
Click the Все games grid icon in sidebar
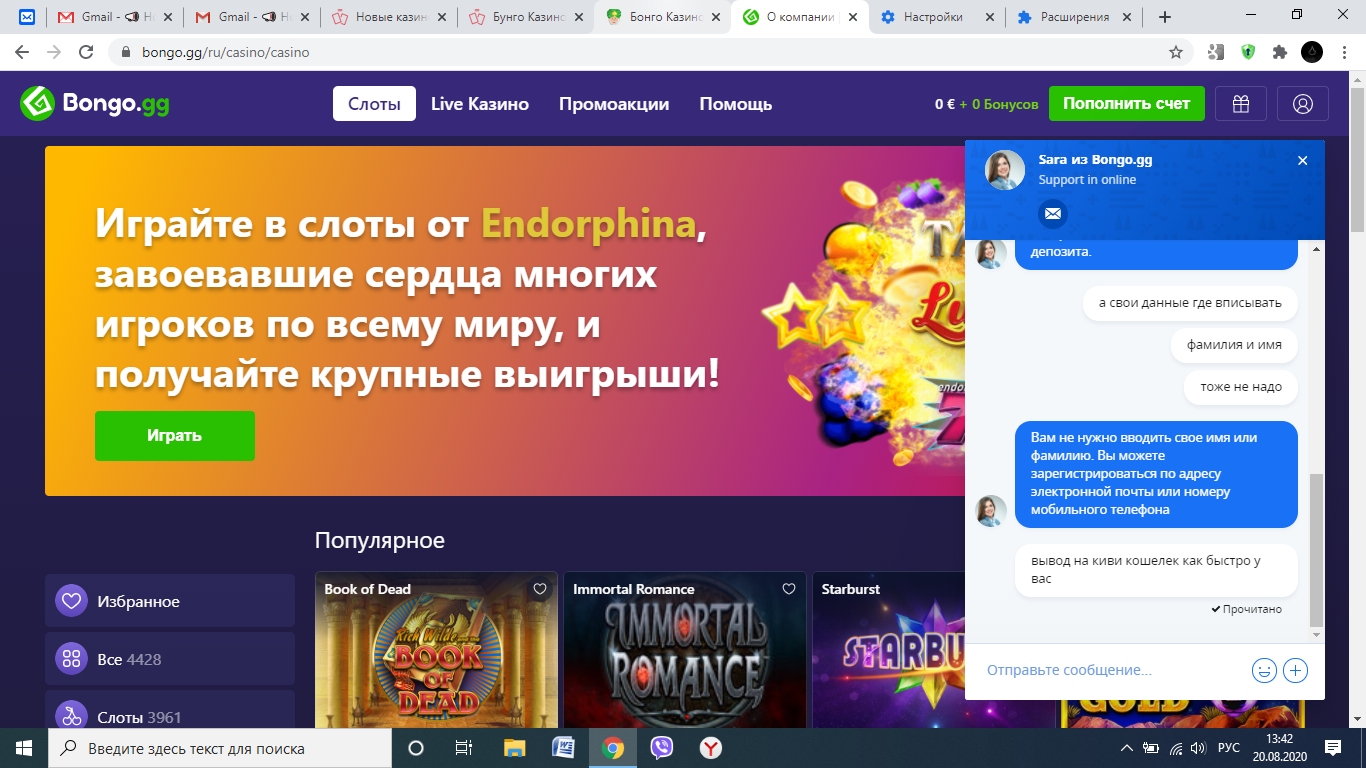click(x=69, y=658)
